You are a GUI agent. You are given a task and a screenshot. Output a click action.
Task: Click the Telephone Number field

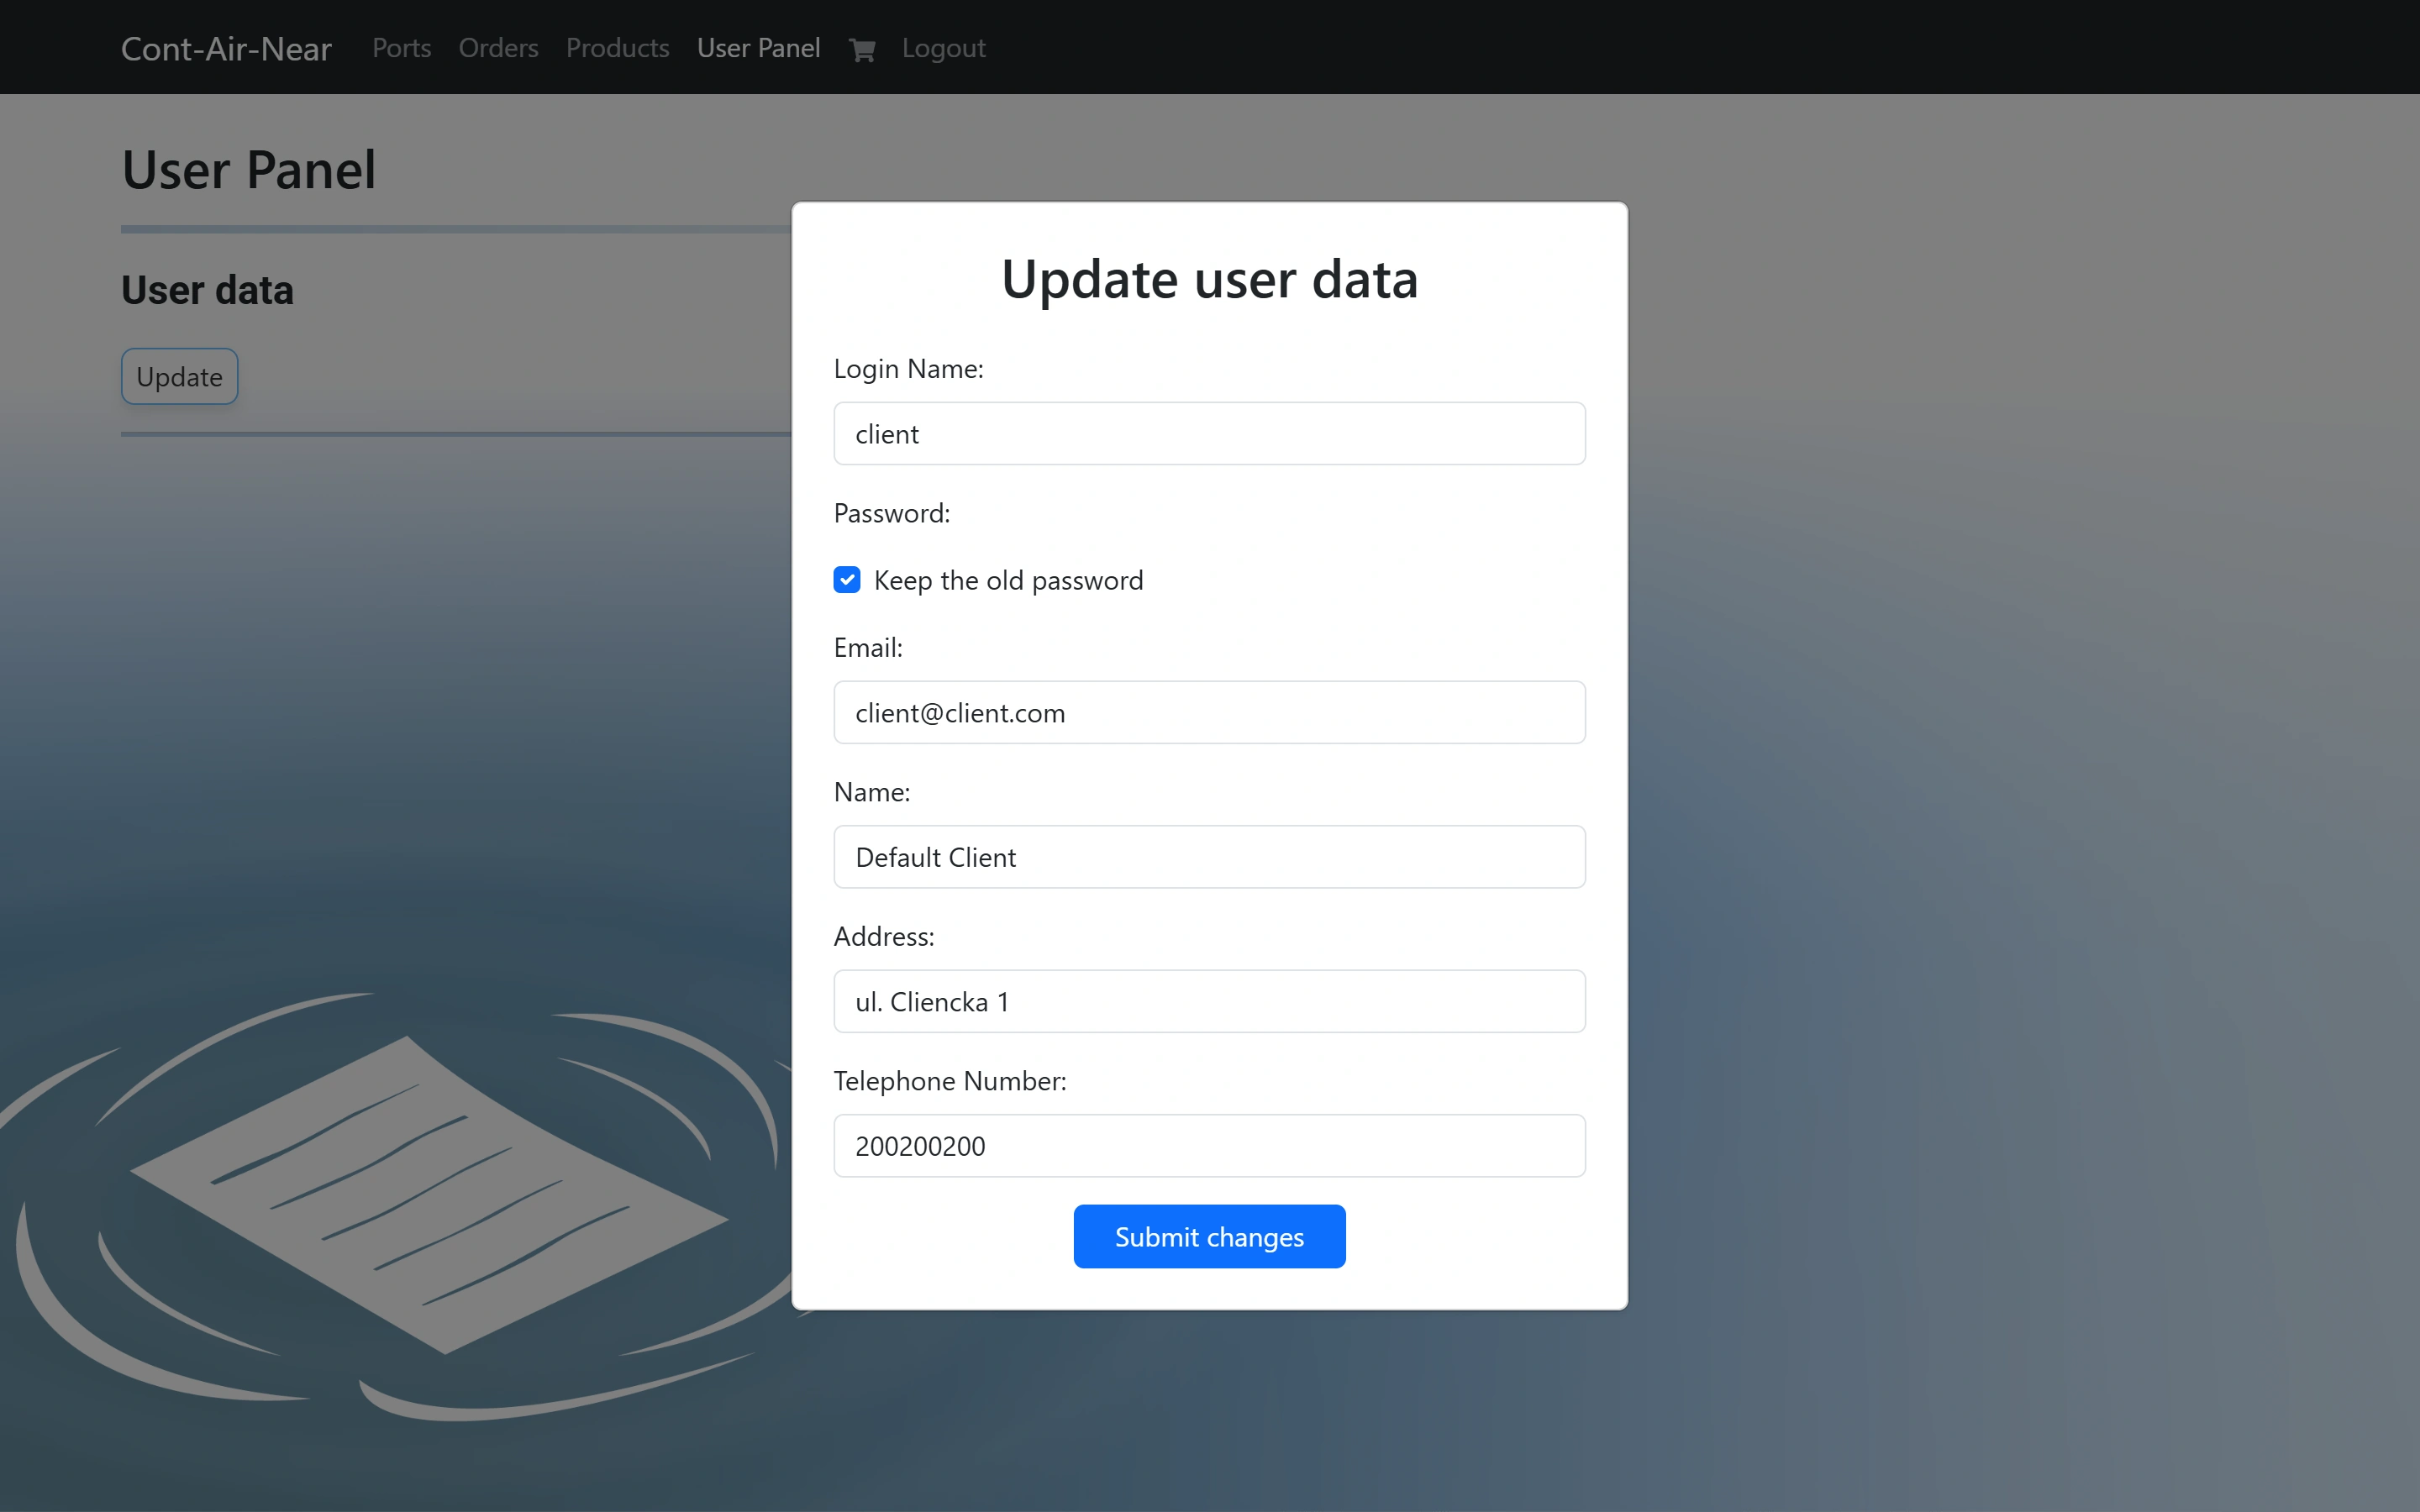pos(1209,1146)
